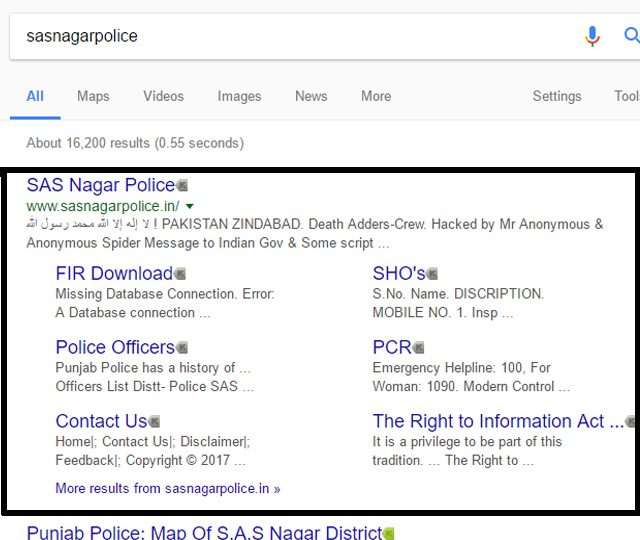Click the Punjab Police has a history snippet
Viewport: 640px width, 540px height.
(155, 377)
